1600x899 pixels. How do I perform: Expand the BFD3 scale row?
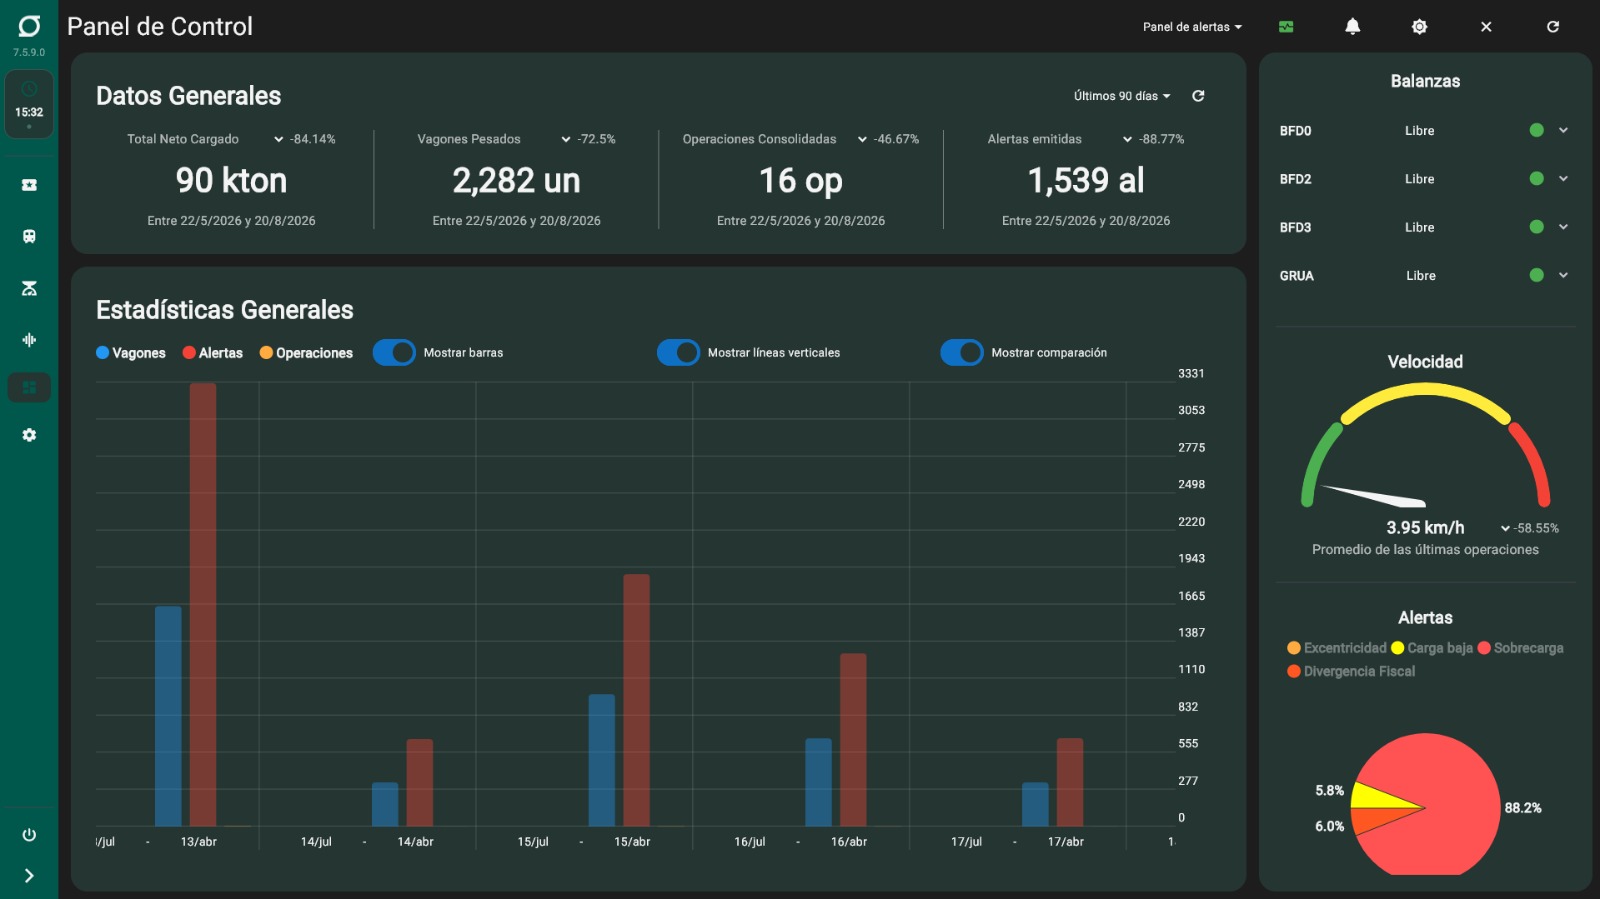pyautogui.click(x=1563, y=227)
